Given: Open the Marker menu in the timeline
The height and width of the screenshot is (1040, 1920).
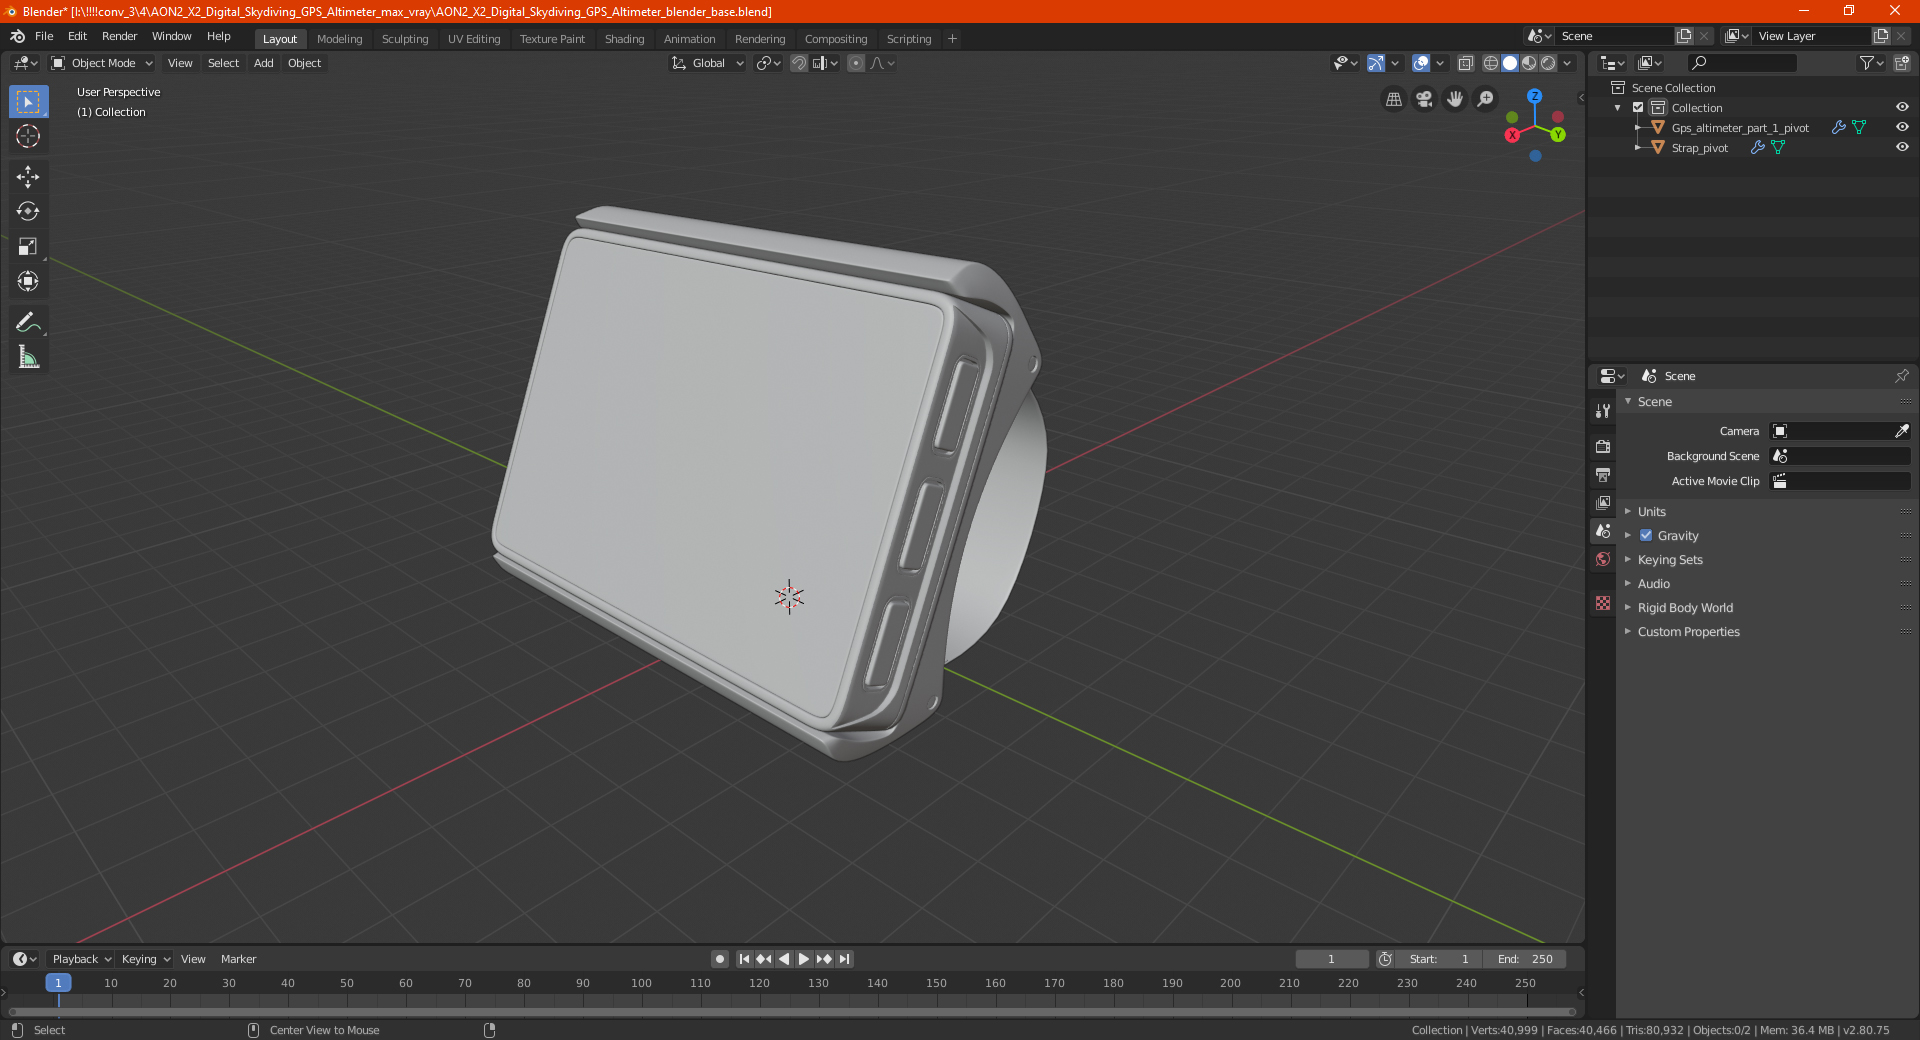Looking at the screenshot, I should click(x=238, y=959).
